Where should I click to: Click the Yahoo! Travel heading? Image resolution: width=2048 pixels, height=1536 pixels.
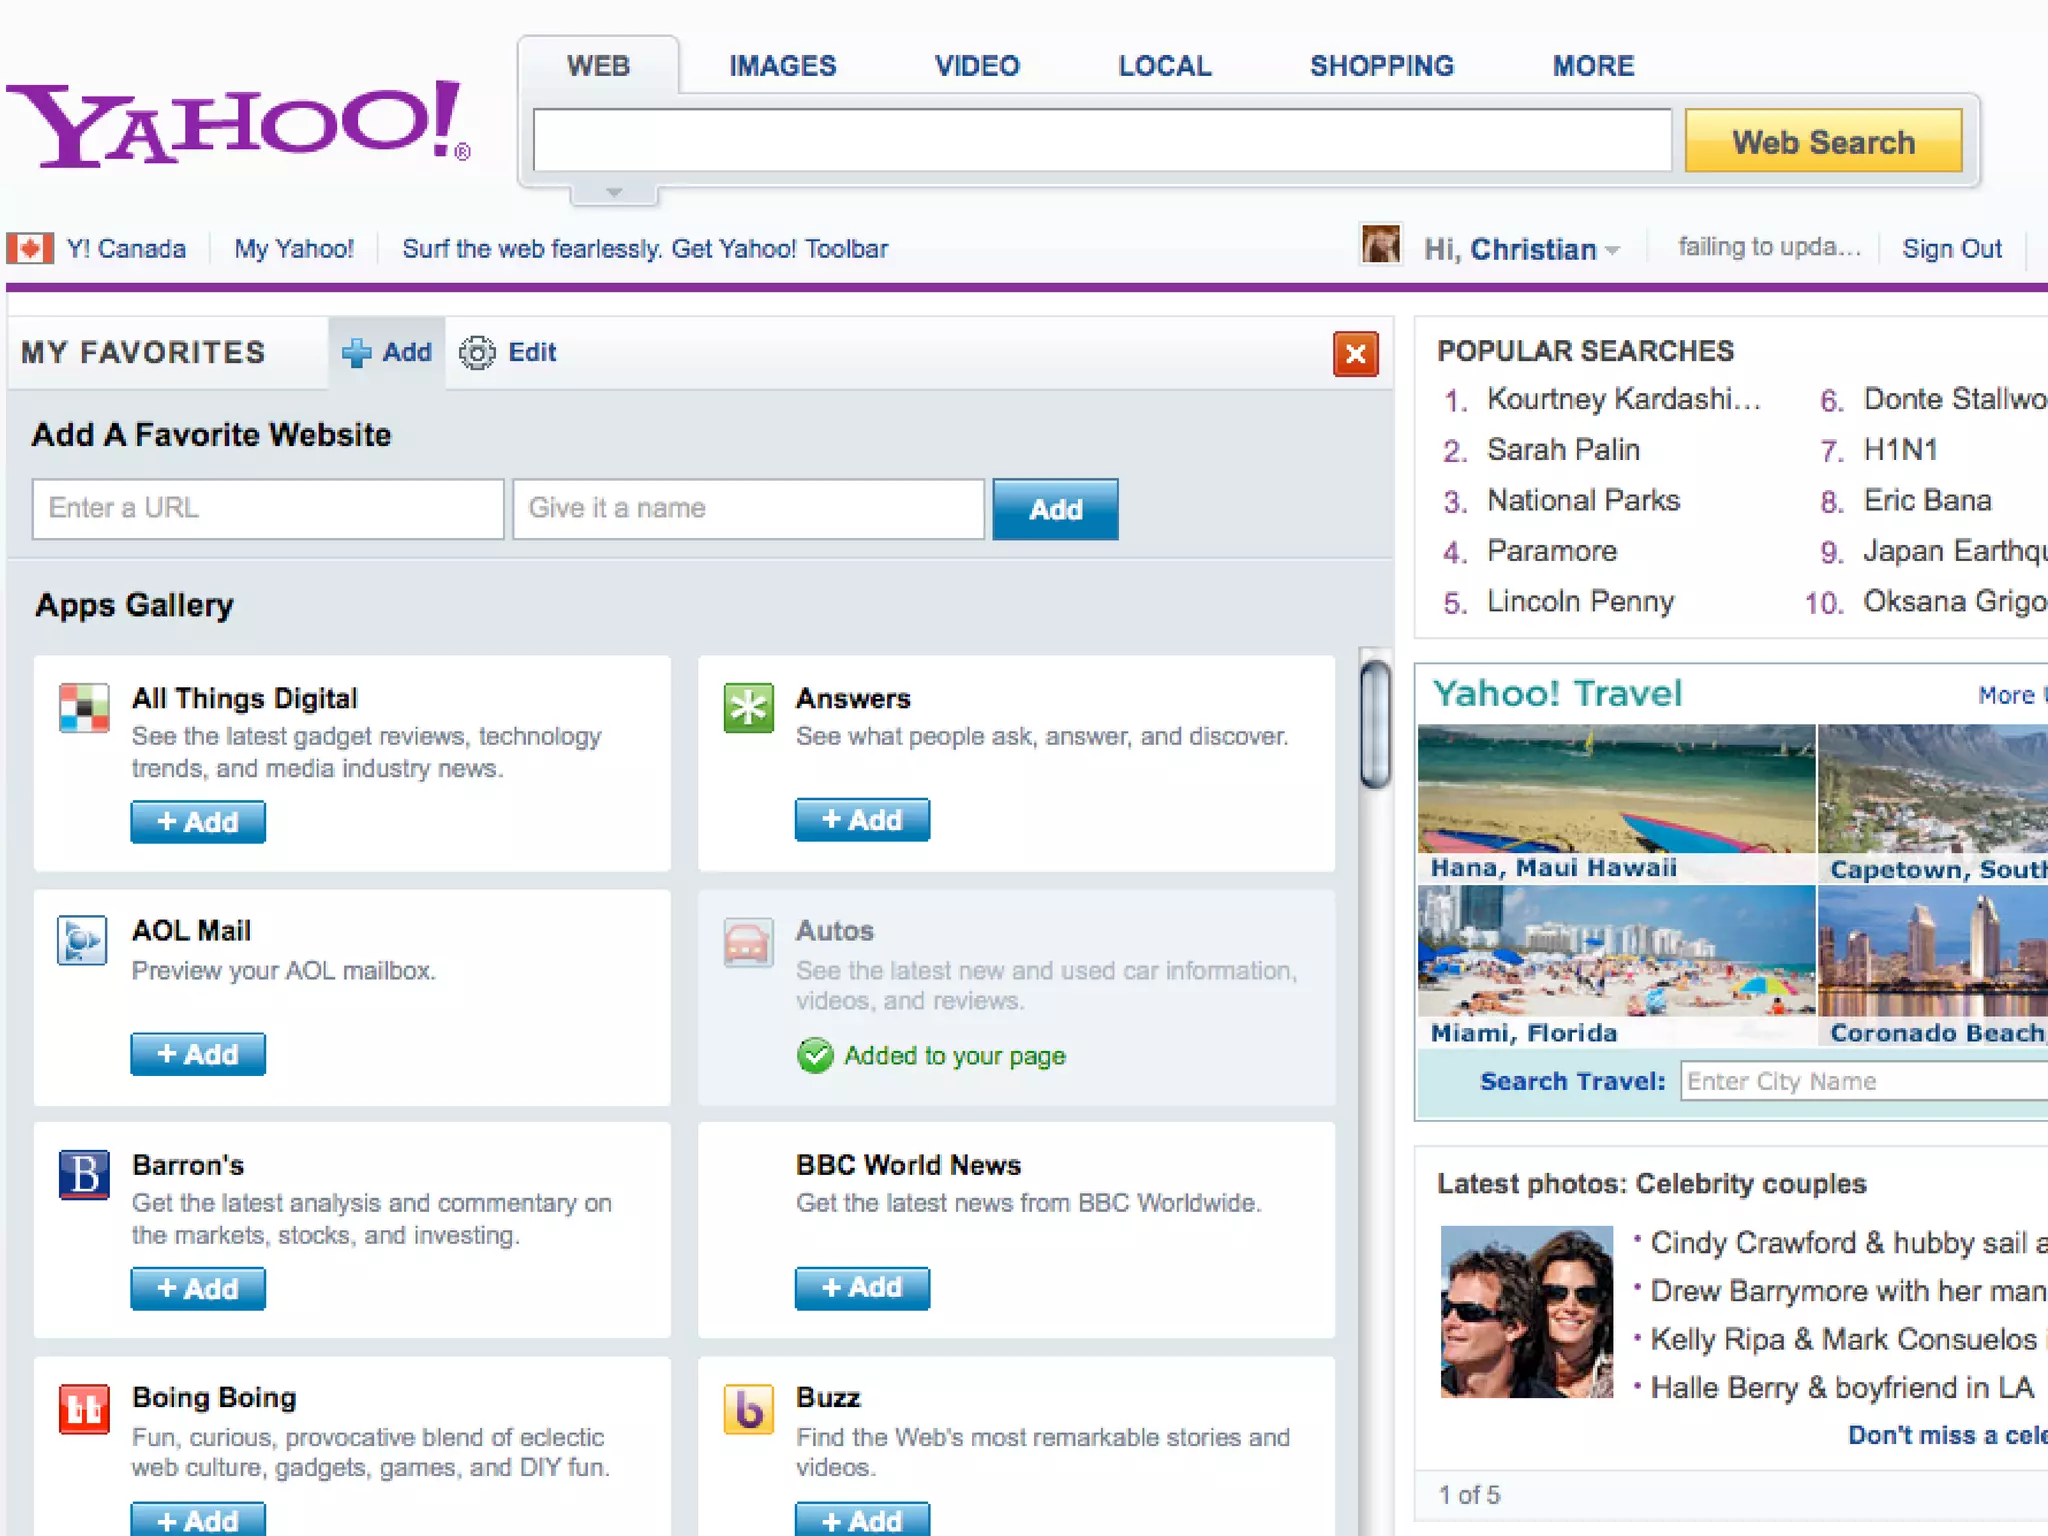1557,693
